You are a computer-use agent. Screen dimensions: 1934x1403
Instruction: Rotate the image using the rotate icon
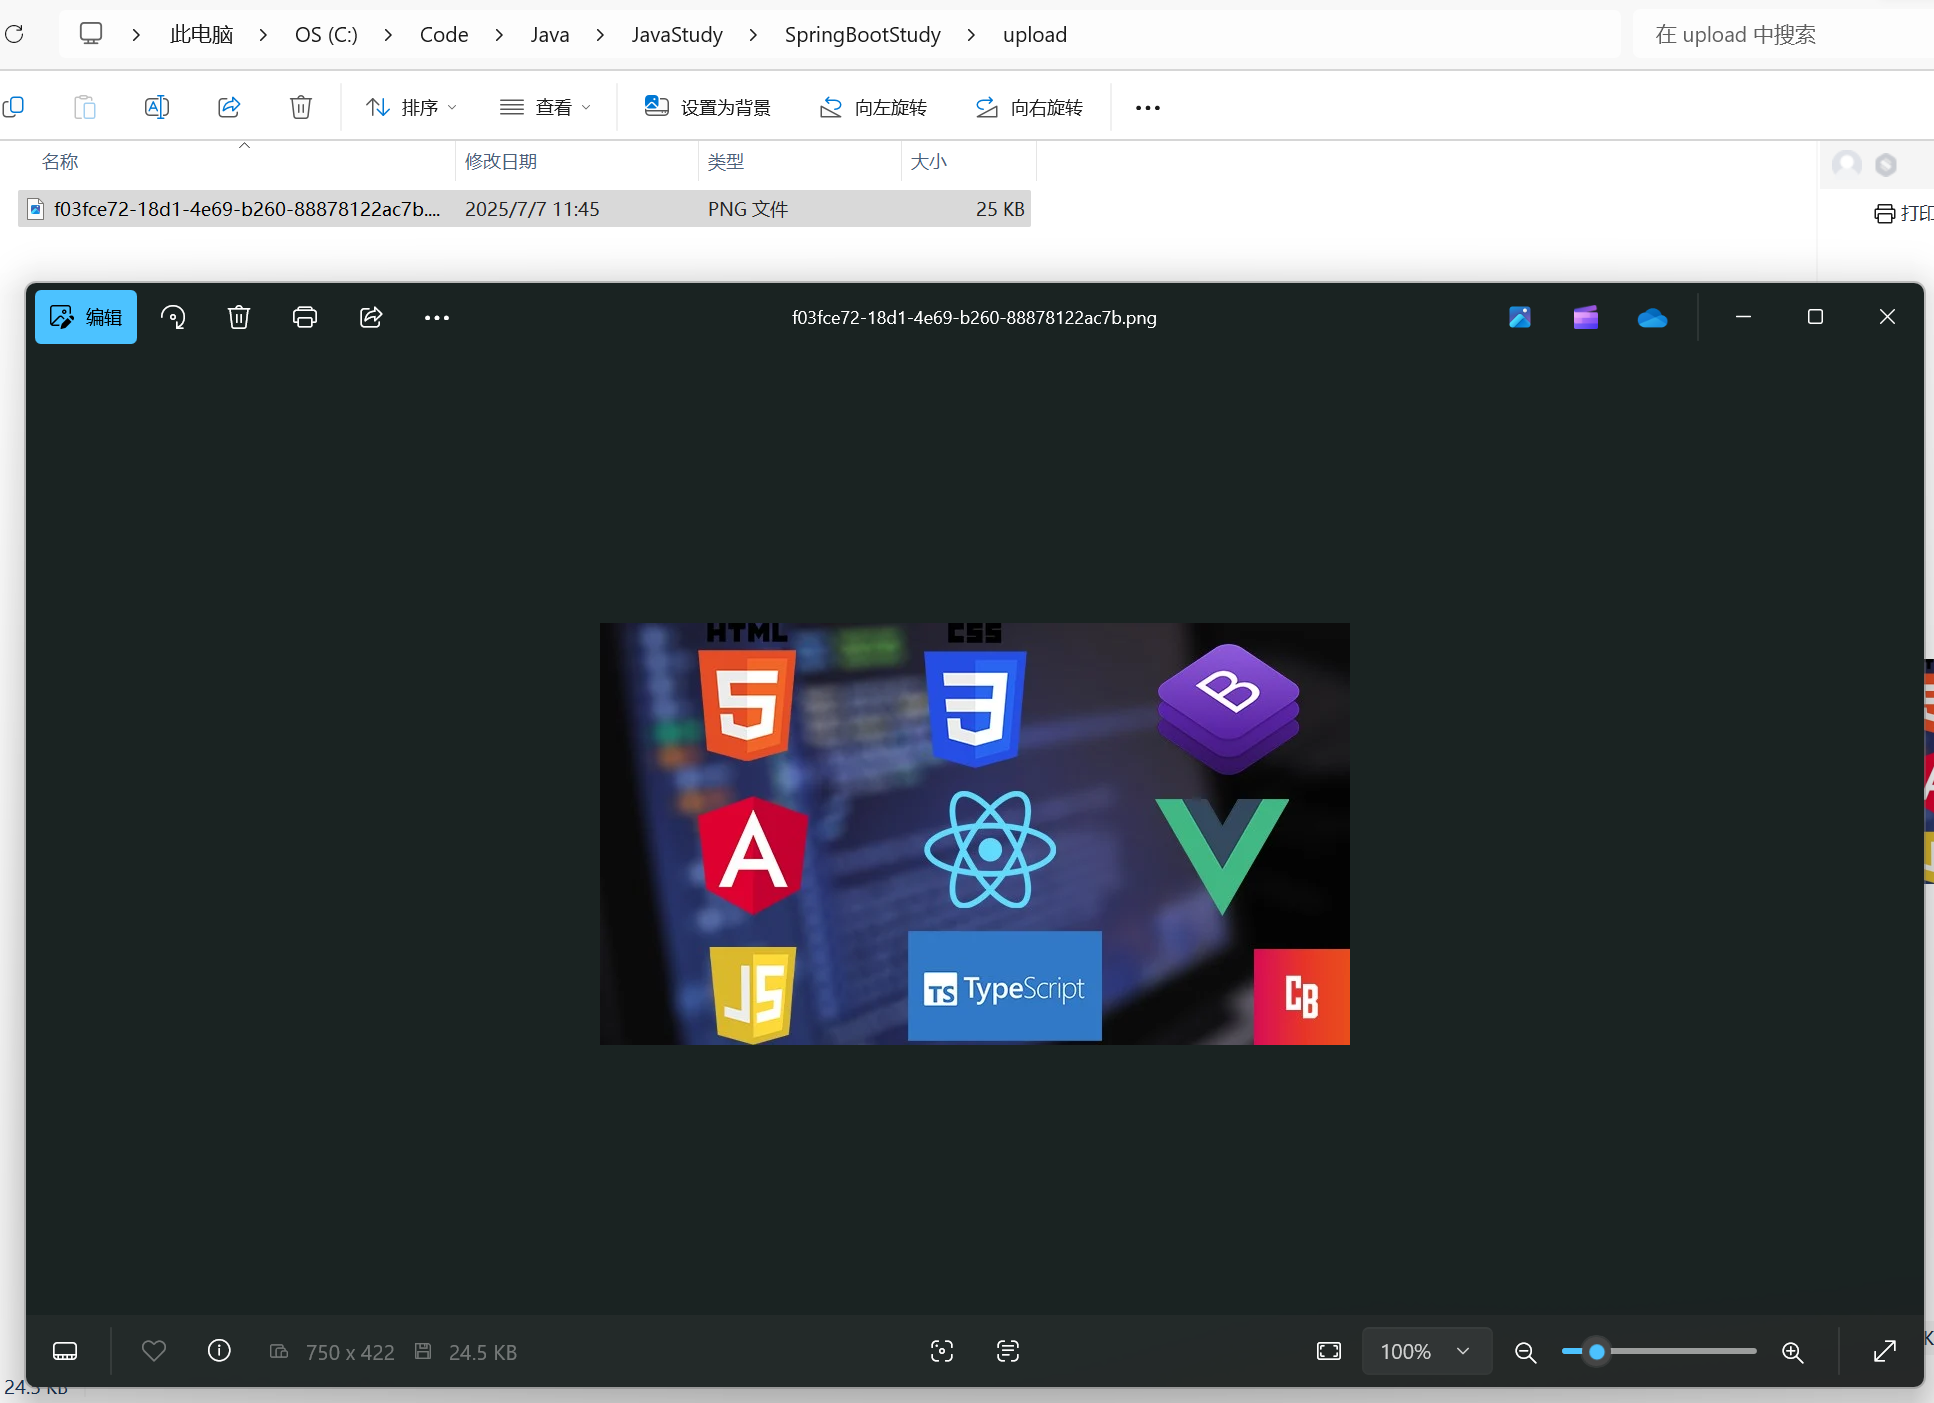point(173,317)
